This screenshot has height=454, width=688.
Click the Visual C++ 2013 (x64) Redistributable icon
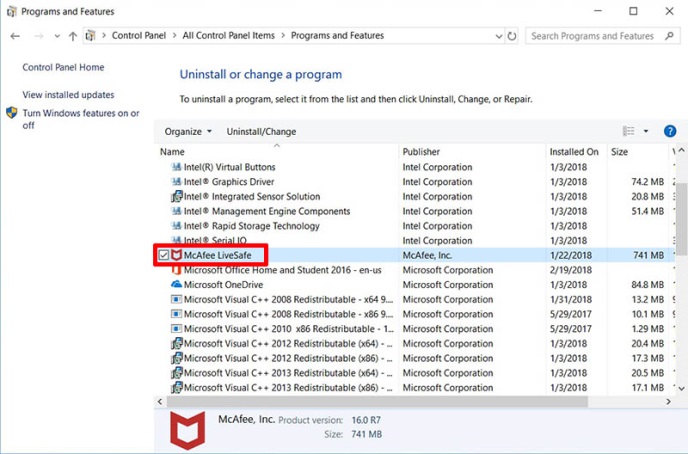[x=176, y=373]
